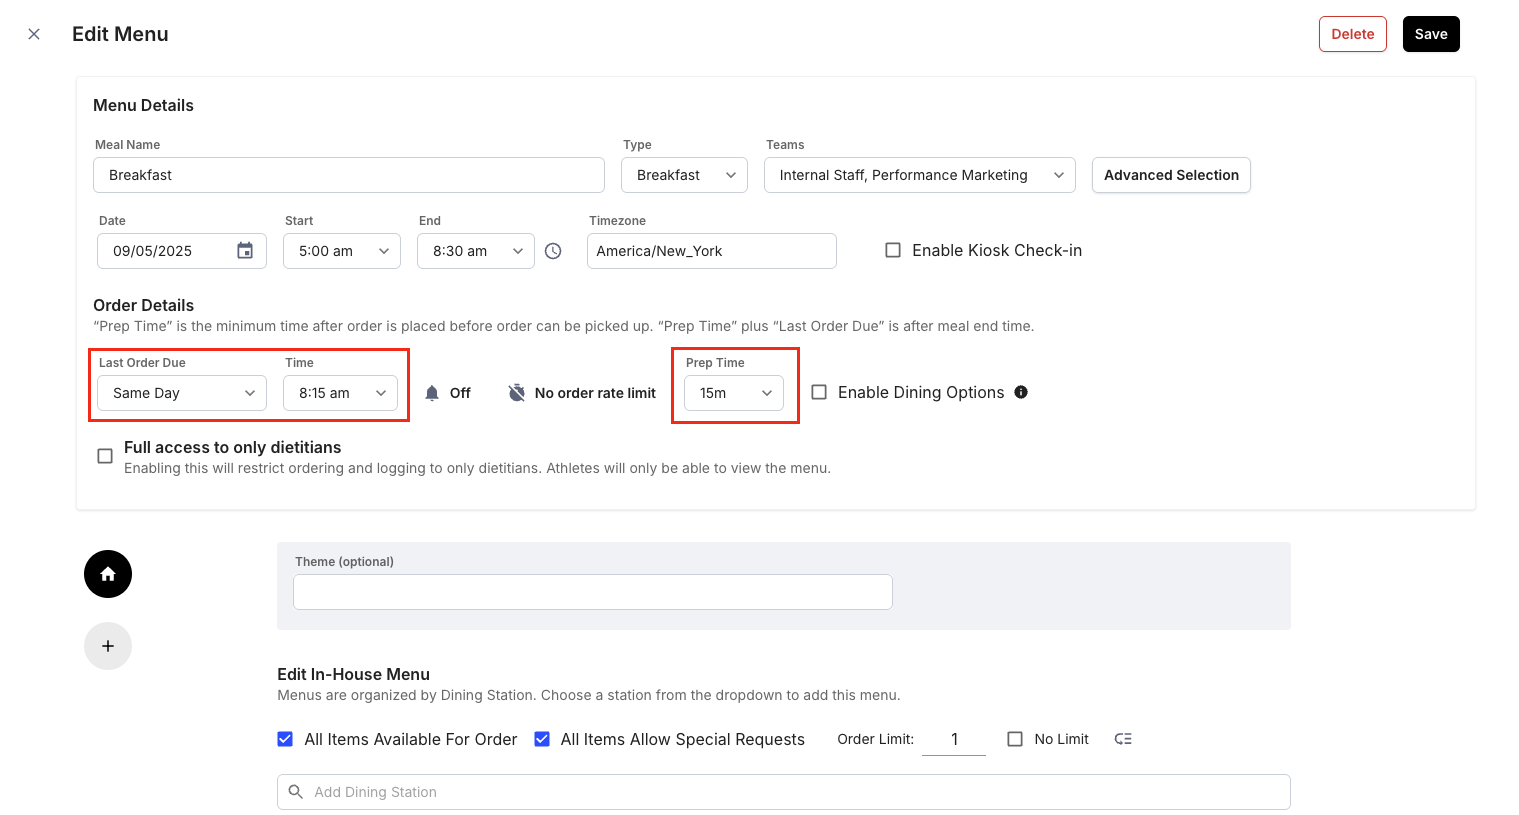The image size is (1519, 815).
Task: Click the clock icon beside End time
Action: pyautogui.click(x=553, y=251)
